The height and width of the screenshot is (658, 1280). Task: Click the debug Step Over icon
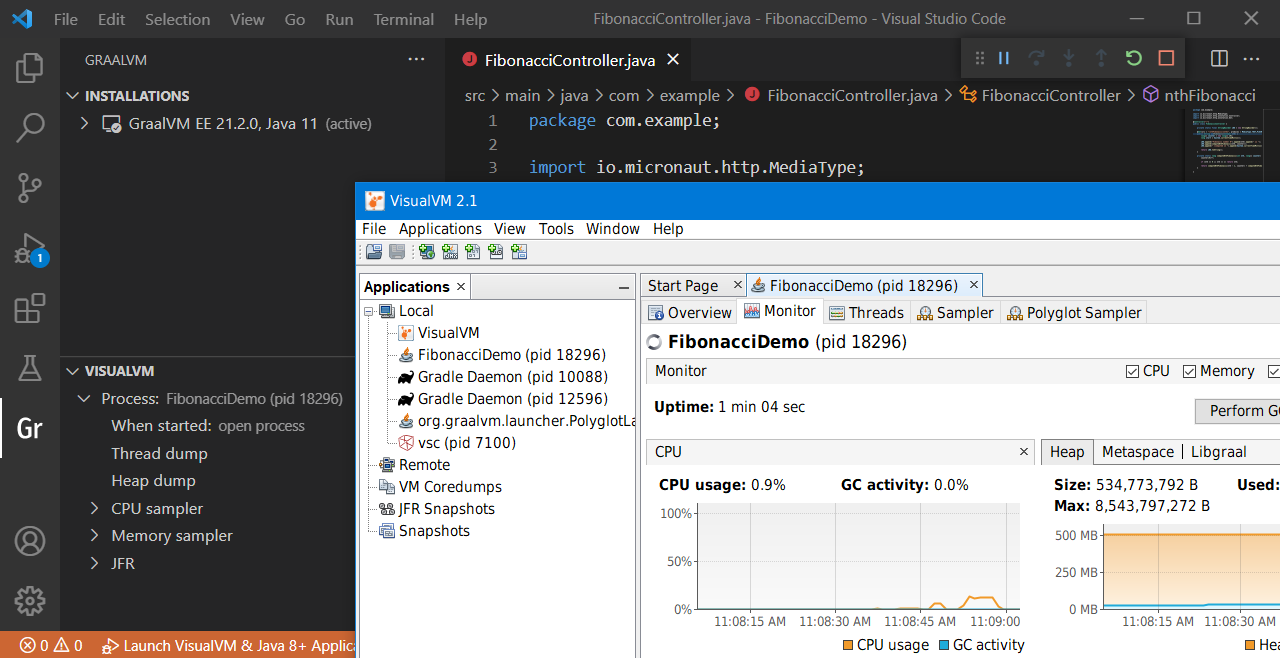coord(1036,58)
